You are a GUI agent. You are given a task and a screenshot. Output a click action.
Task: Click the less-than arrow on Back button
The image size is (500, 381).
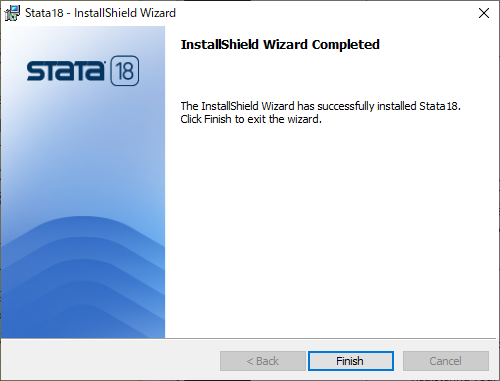click(x=250, y=361)
